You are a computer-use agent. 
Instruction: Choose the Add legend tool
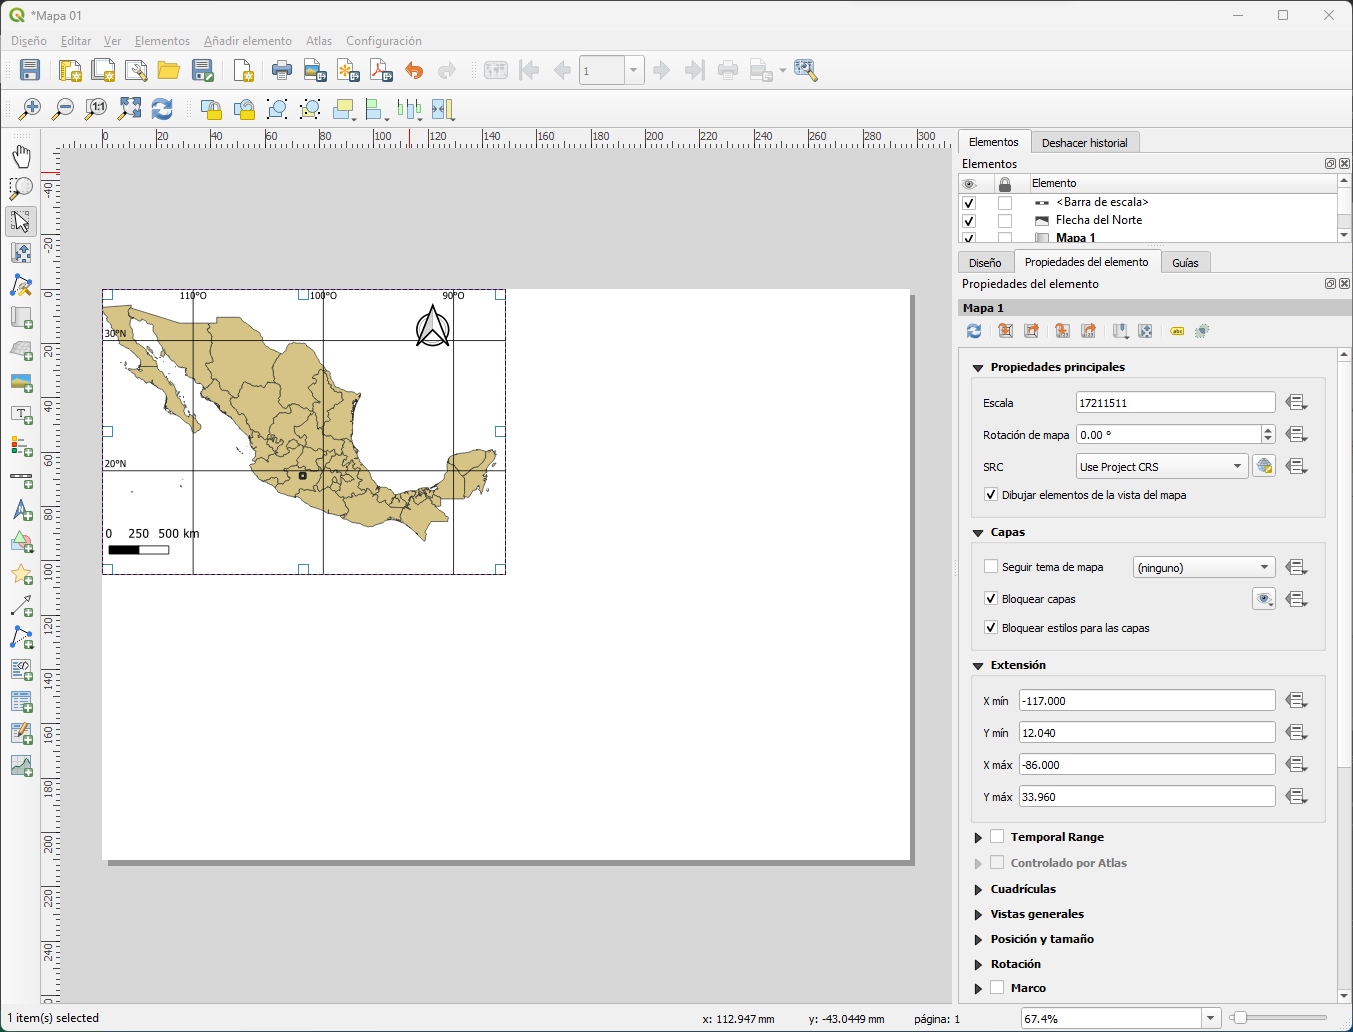(21, 446)
